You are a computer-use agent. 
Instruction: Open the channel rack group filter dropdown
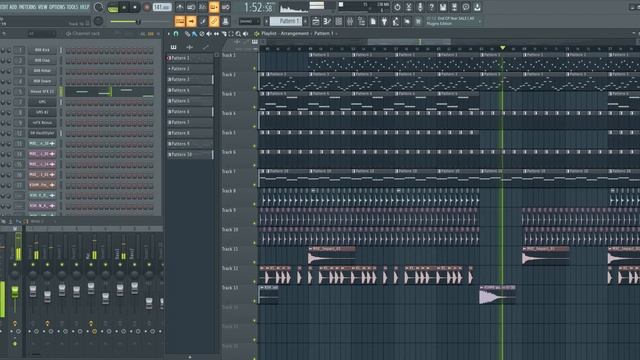point(41,34)
